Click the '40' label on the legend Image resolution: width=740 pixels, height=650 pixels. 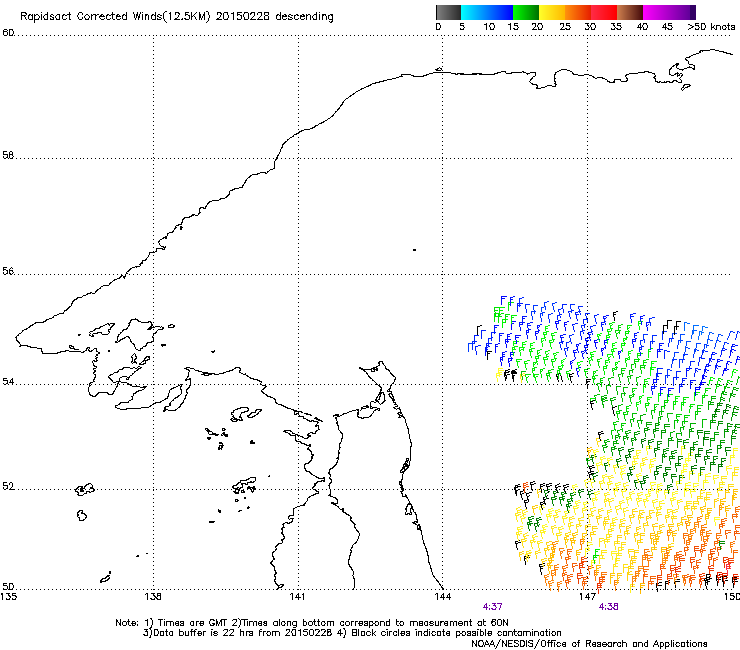642,27
